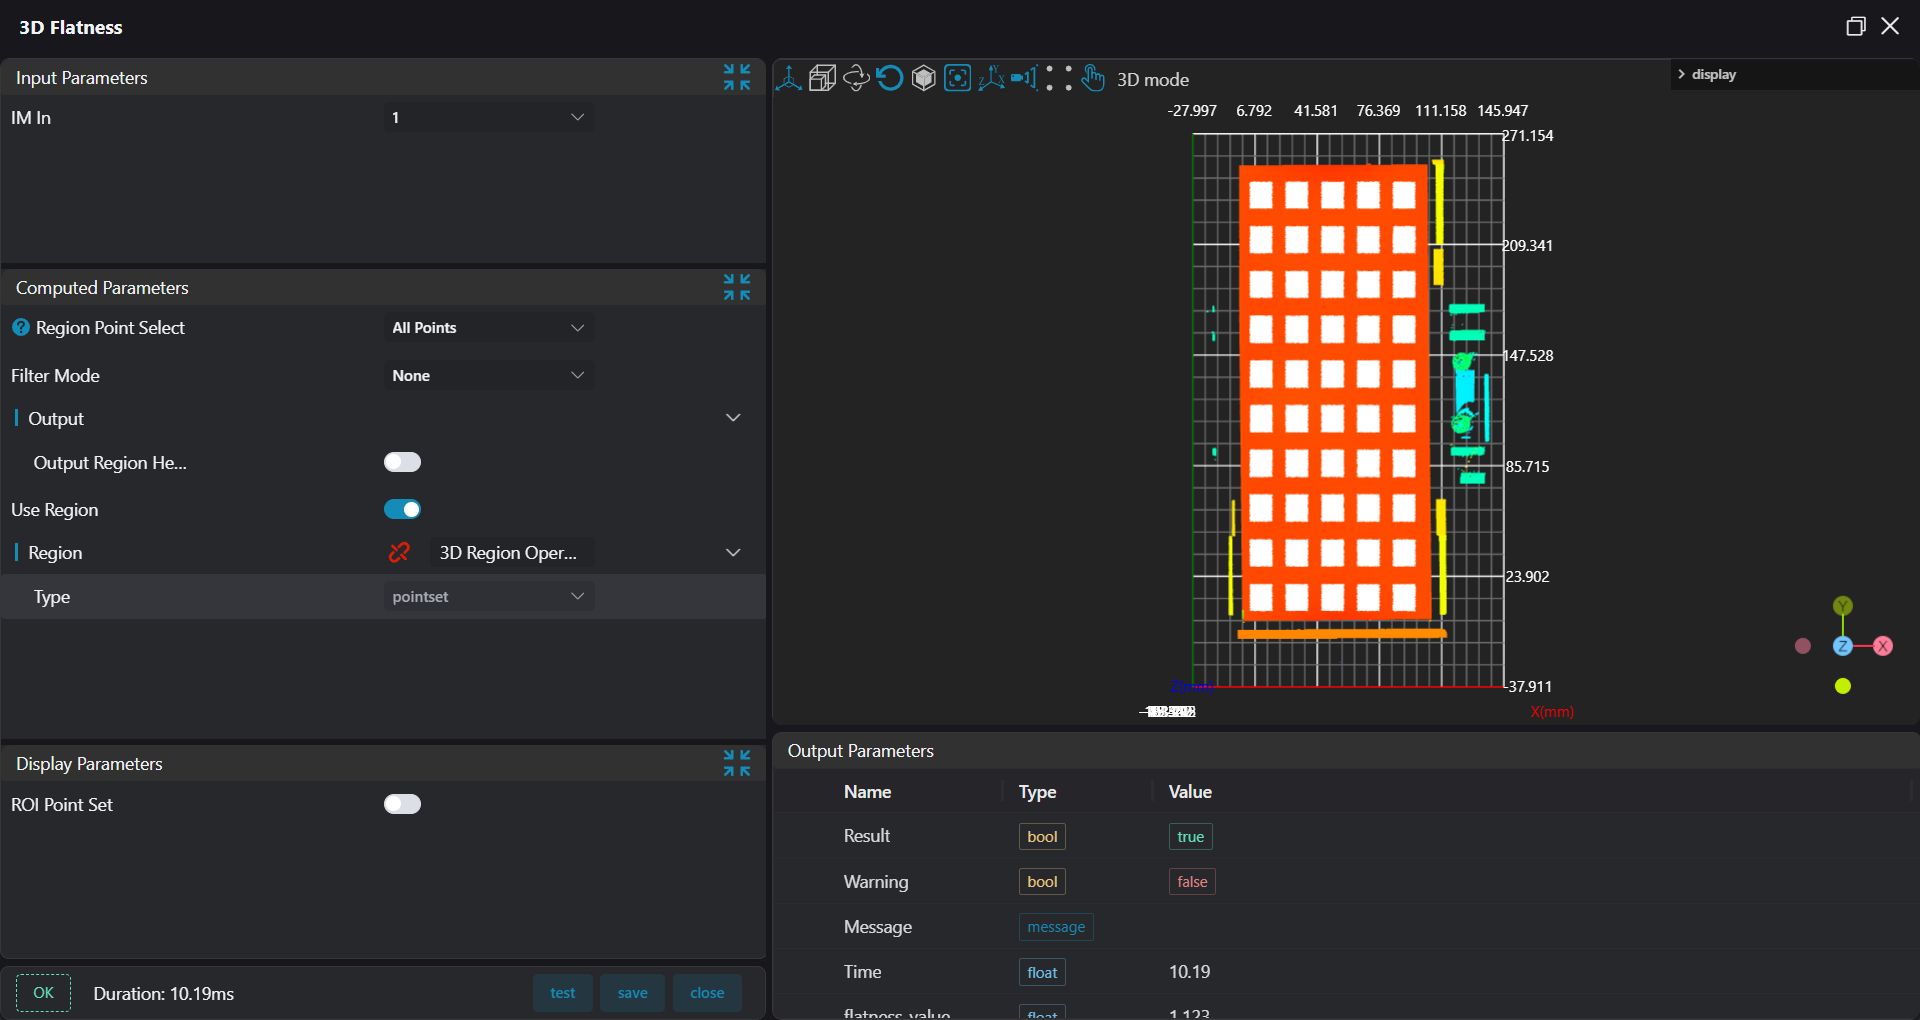Click the X axis gizmo handle
Image resolution: width=1920 pixels, height=1020 pixels.
(1883, 646)
